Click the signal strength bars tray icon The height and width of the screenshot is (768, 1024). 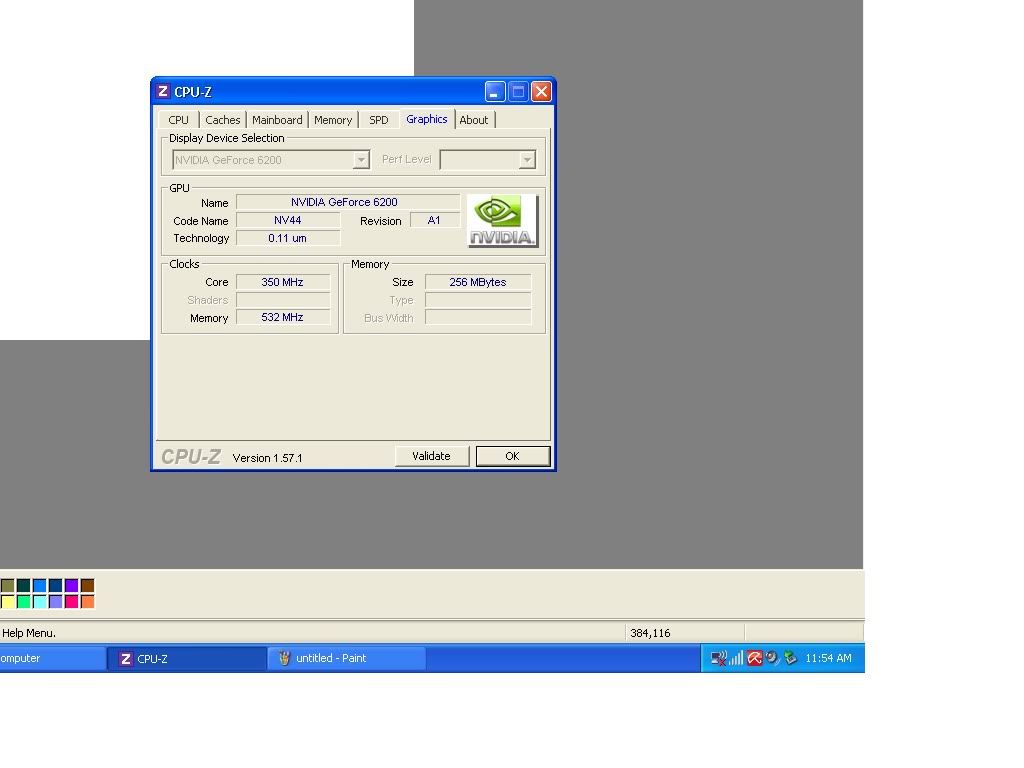[737, 658]
